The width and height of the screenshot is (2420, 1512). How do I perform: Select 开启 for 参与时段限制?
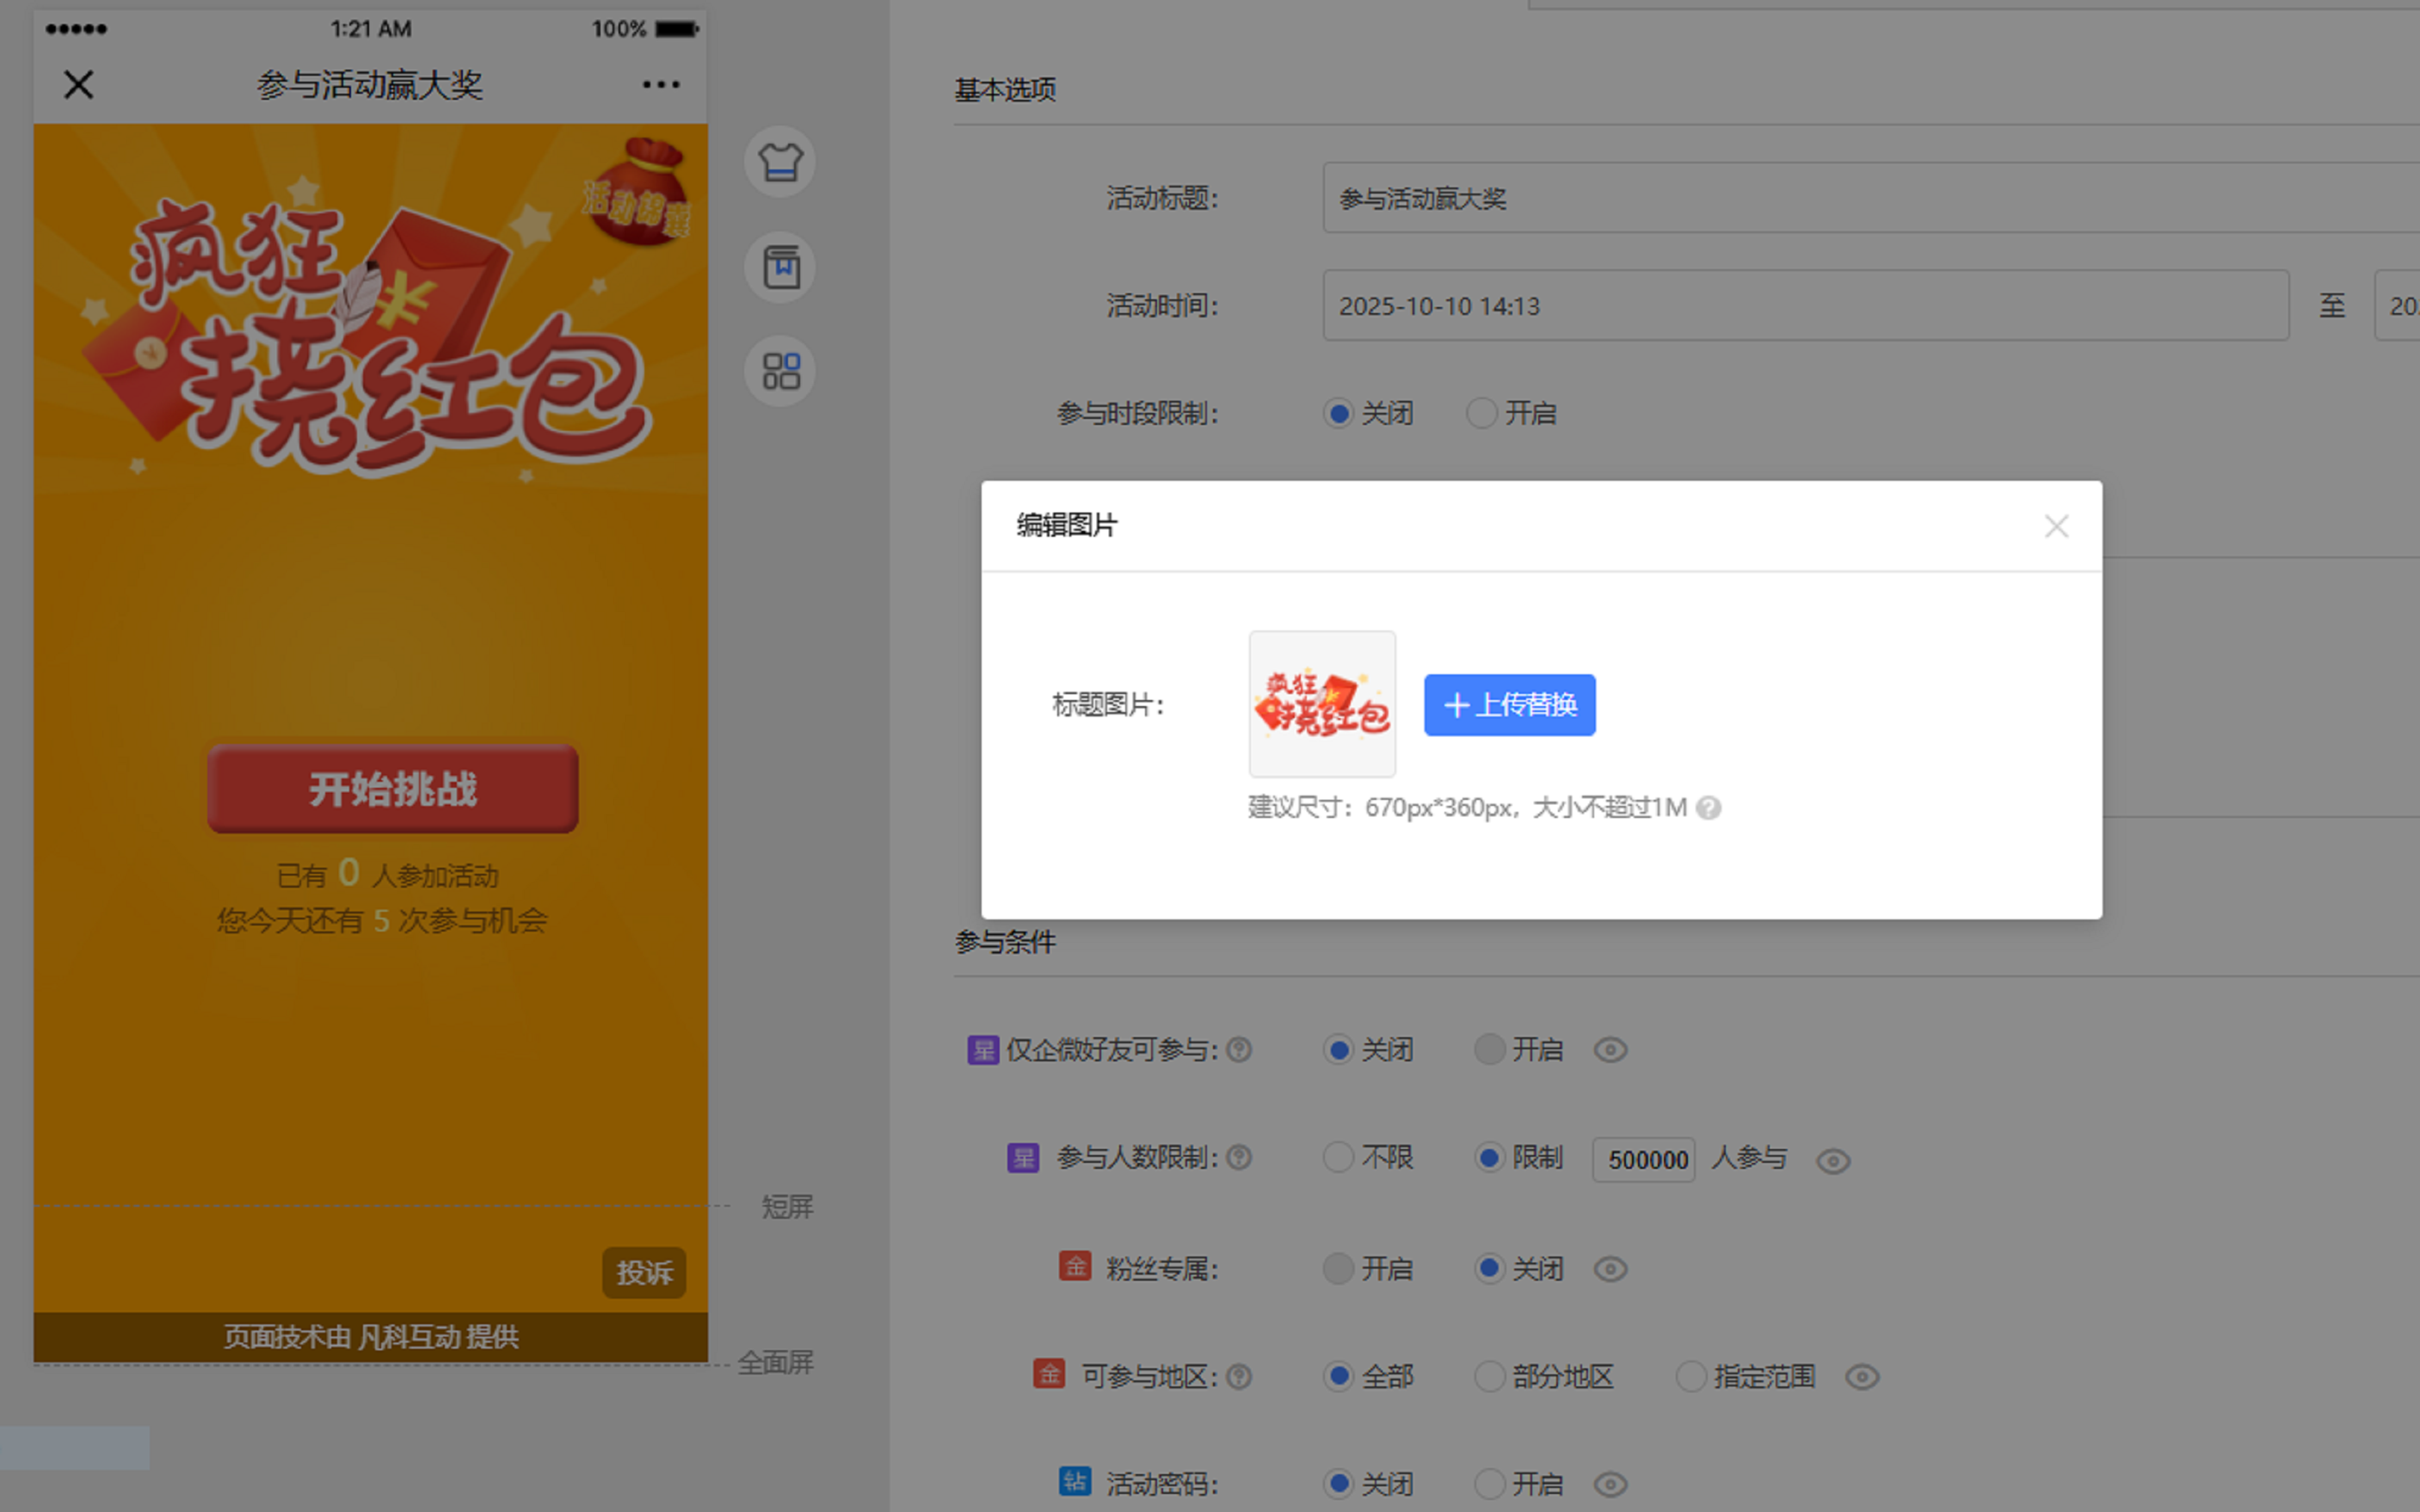click(x=1481, y=413)
